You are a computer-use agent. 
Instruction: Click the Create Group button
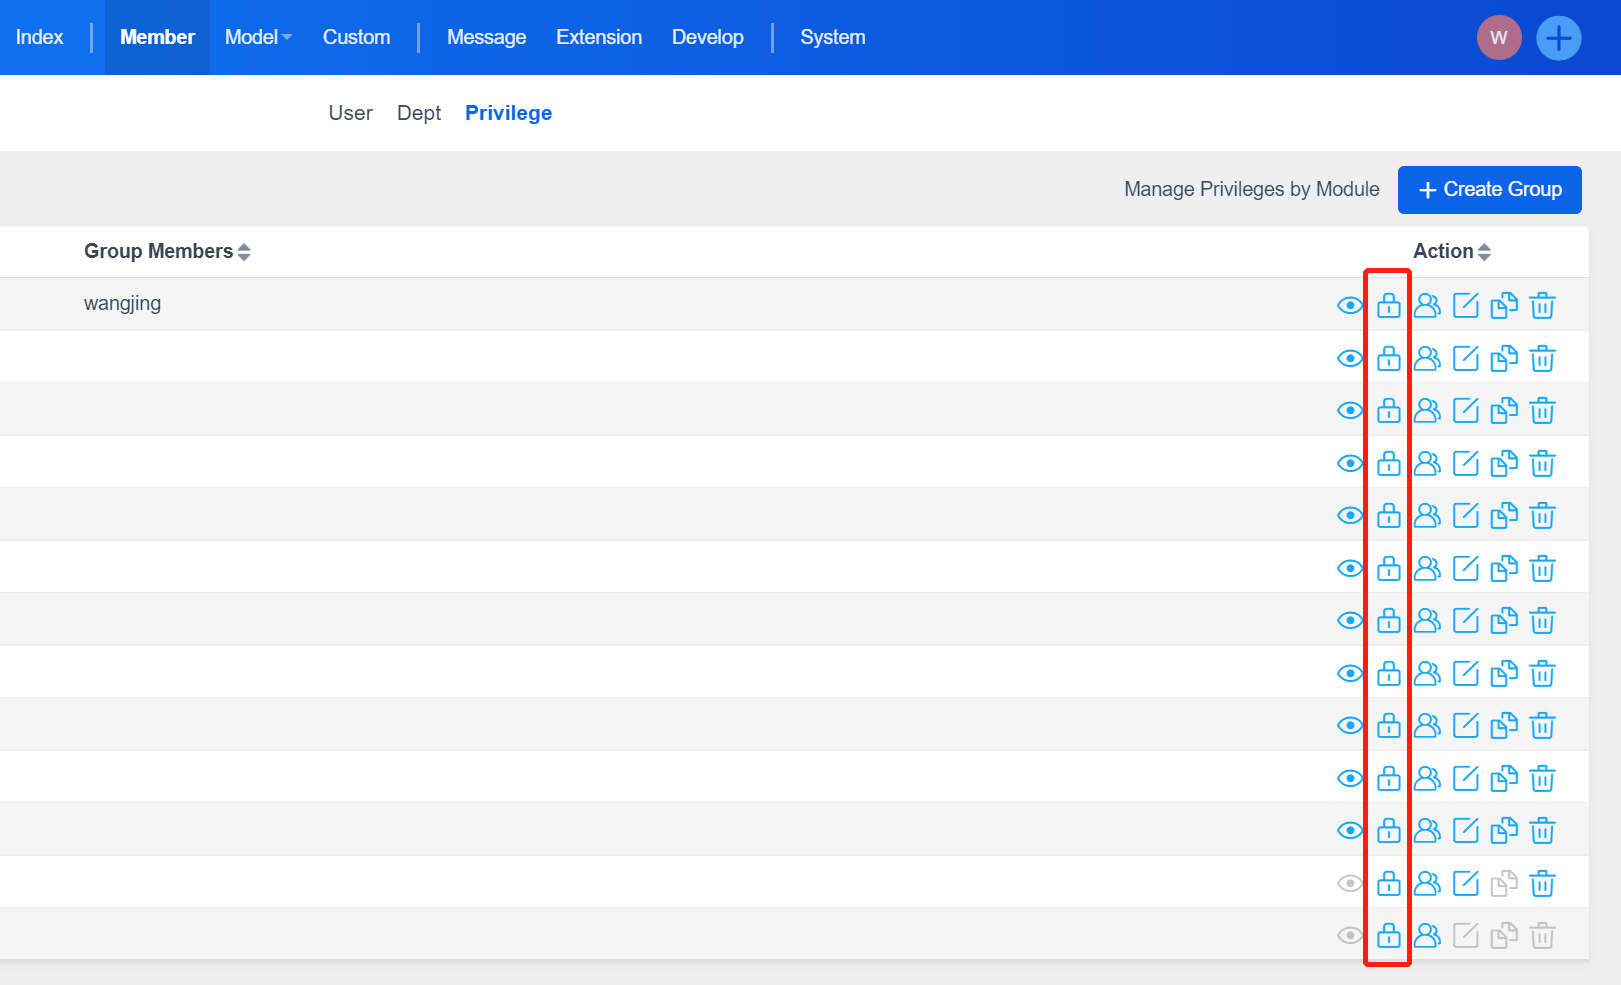(x=1489, y=190)
